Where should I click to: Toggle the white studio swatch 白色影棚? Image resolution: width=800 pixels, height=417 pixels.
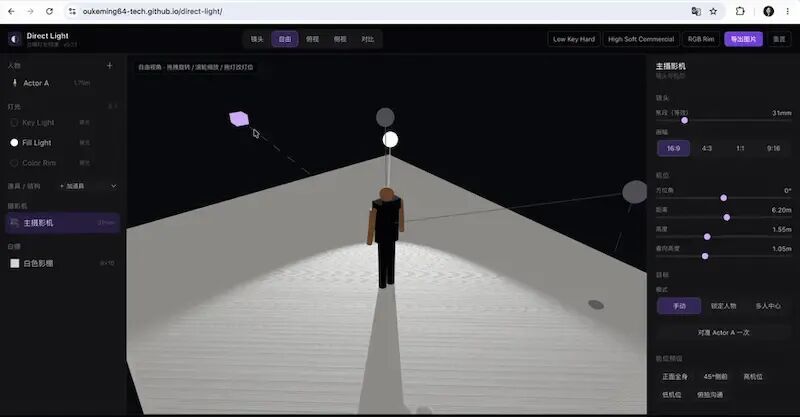coord(15,263)
